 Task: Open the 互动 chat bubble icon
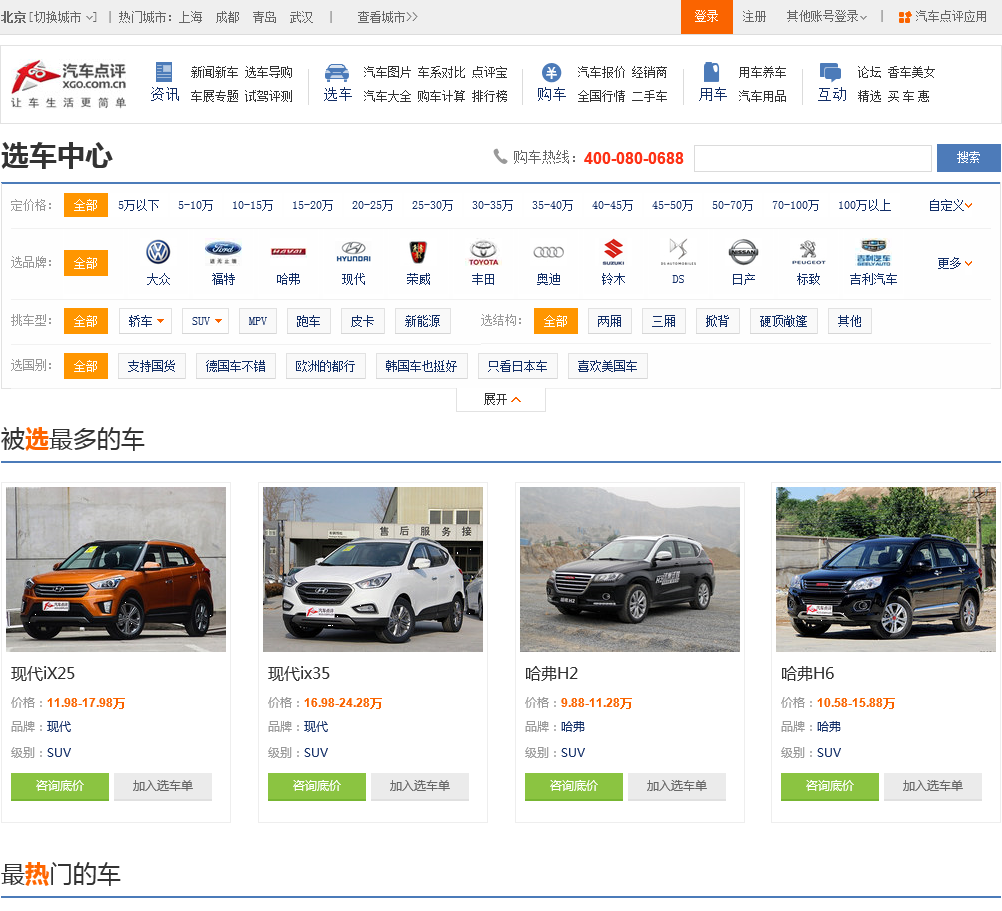(x=831, y=72)
